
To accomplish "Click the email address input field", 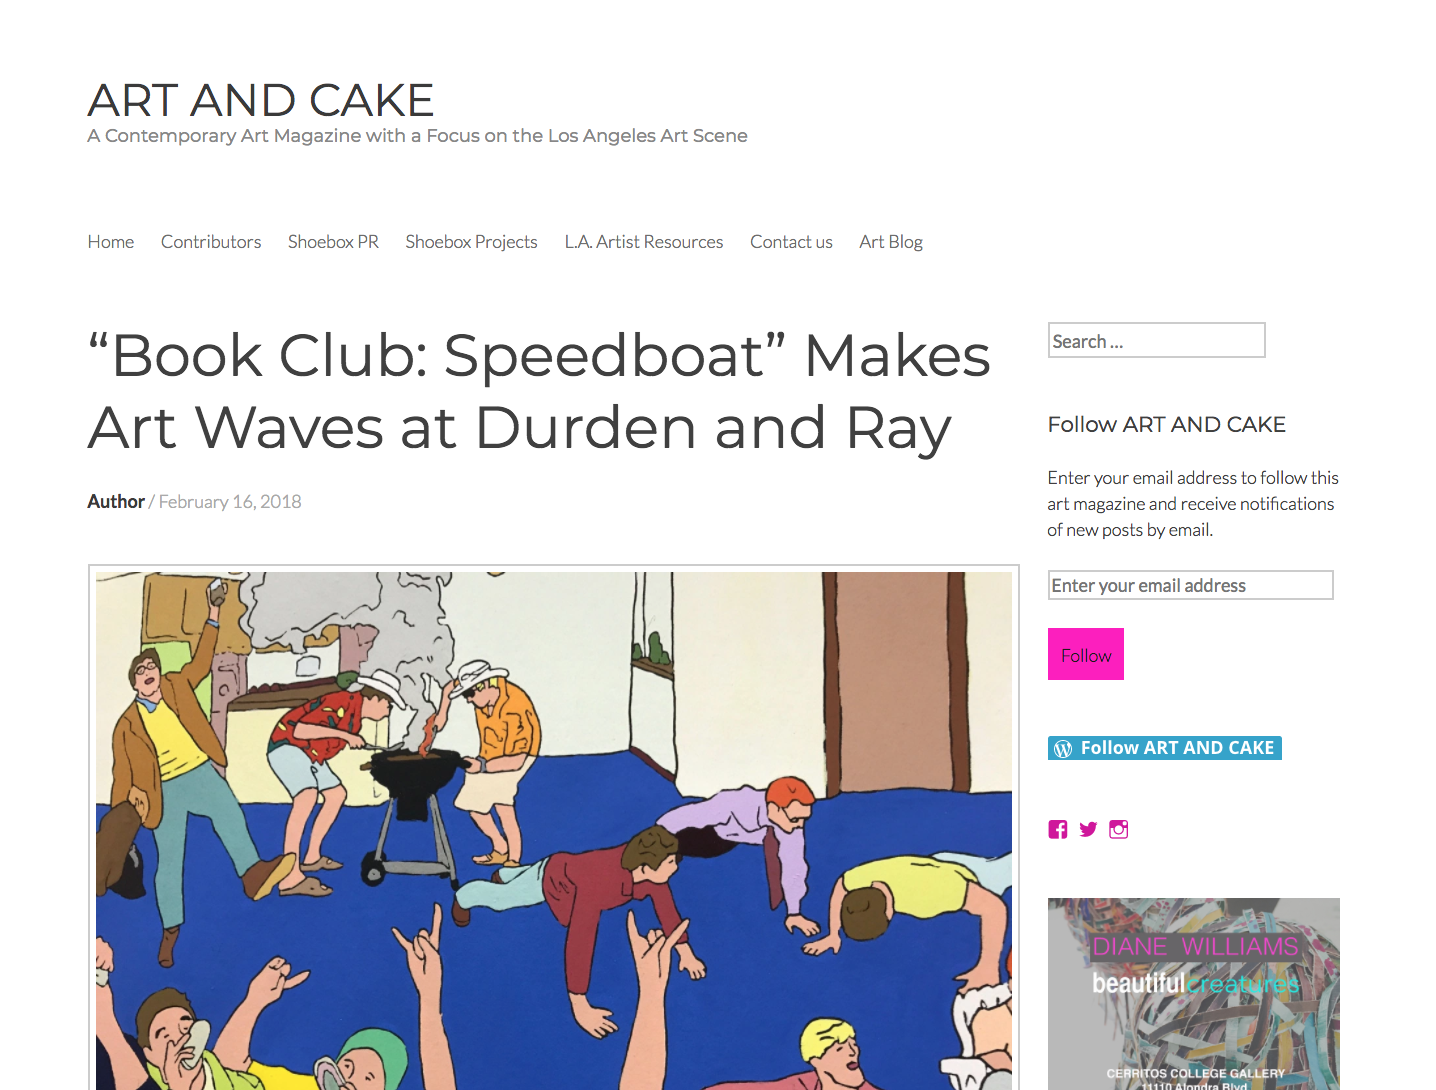I will [x=1191, y=585].
